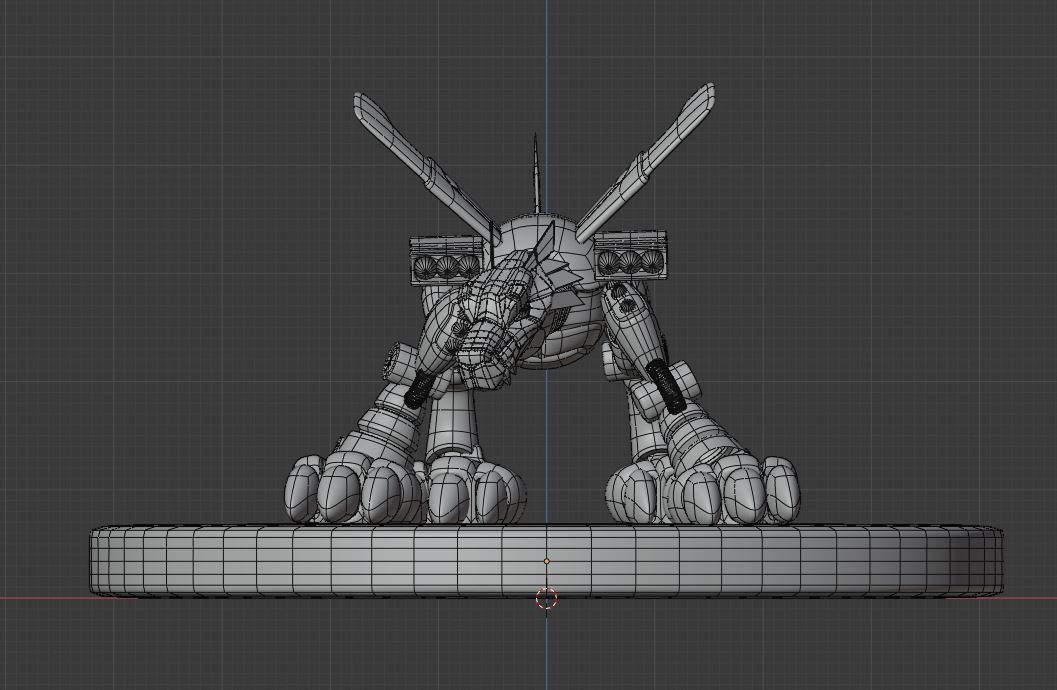
Task: Select the left upward blade wing
Action: coord(425,166)
